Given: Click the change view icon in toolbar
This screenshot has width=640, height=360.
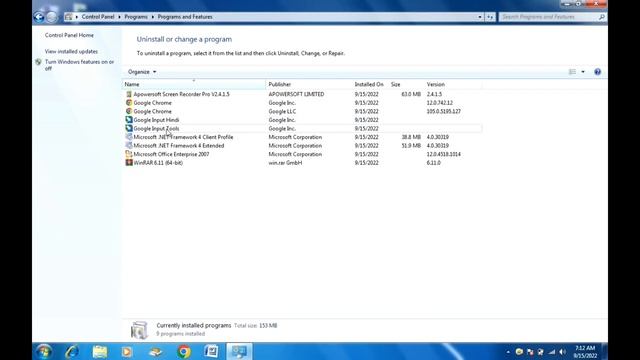Looking at the screenshot, I should [572, 72].
